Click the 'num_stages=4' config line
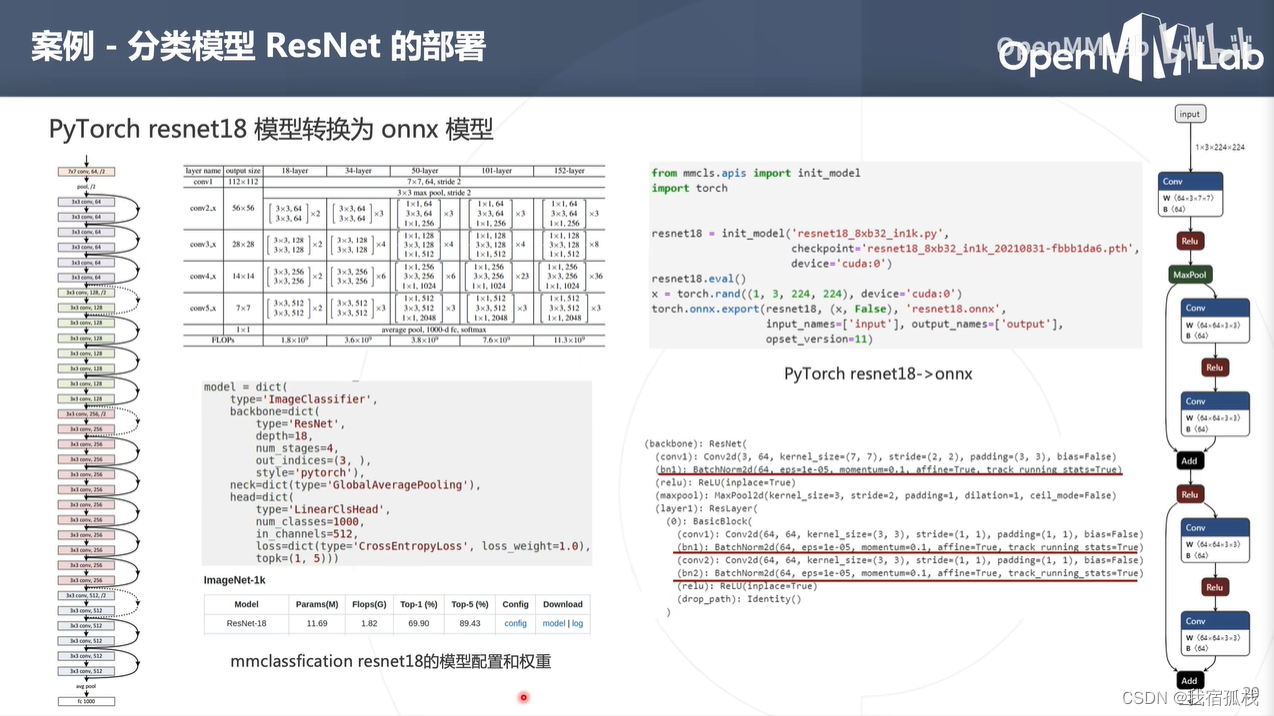The image size is (1274, 716). click(298, 448)
